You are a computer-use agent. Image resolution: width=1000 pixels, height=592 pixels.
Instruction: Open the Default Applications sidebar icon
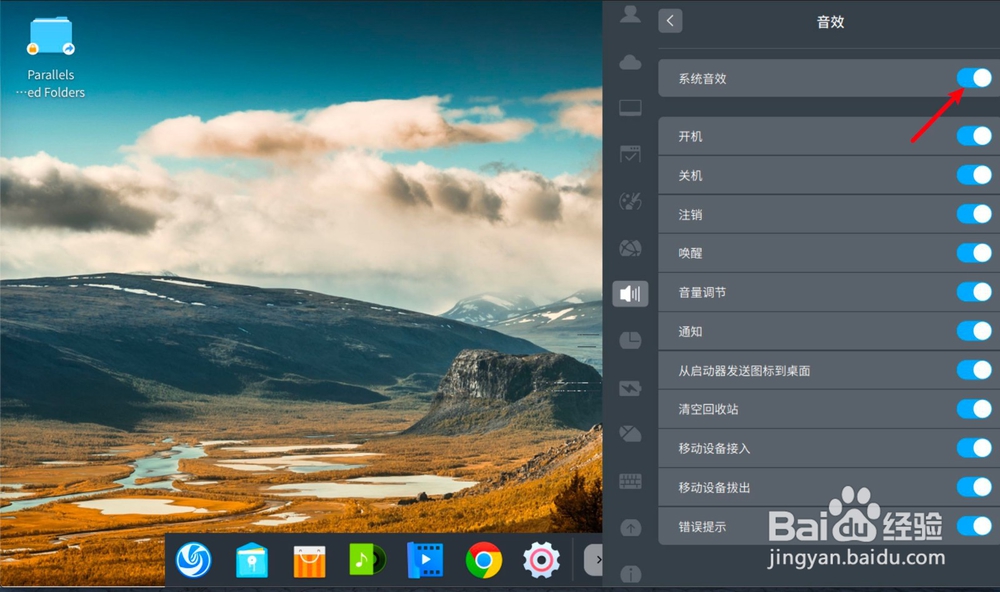pyautogui.click(x=630, y=154)
